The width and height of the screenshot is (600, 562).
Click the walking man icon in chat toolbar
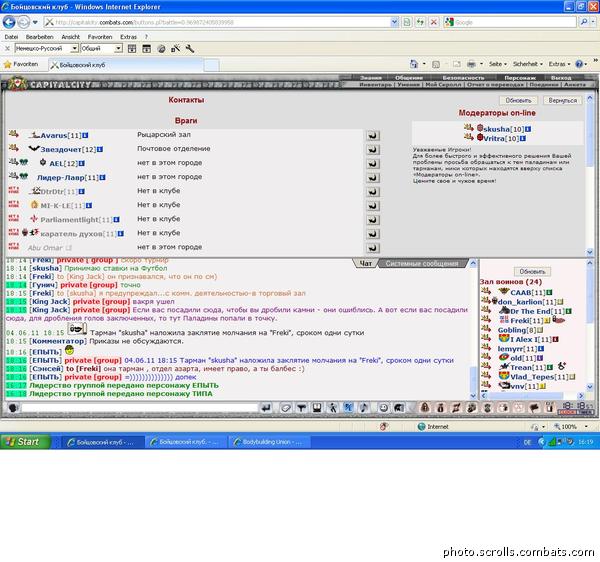[x=333, y=408]
